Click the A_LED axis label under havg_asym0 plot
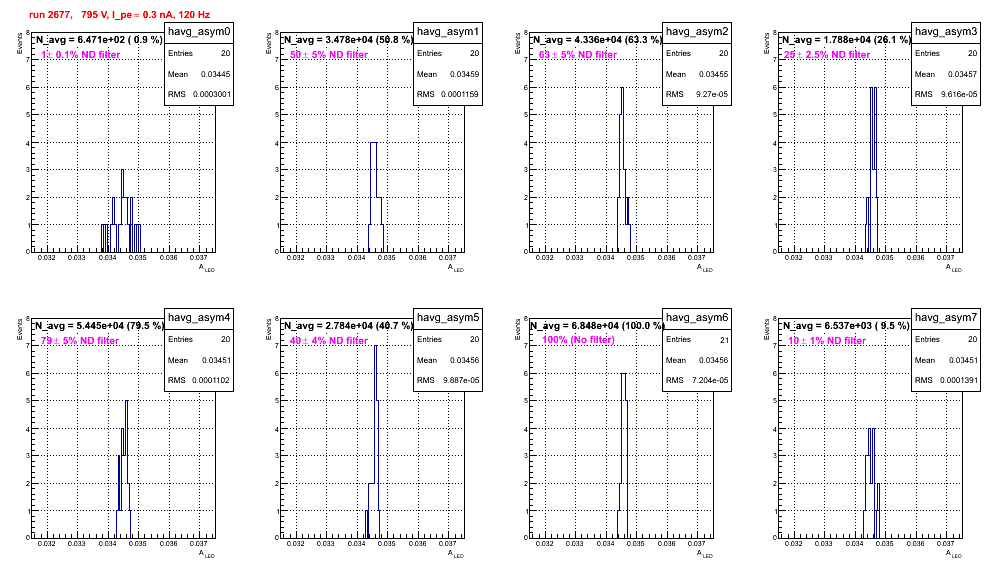 [x=207, y=268]
